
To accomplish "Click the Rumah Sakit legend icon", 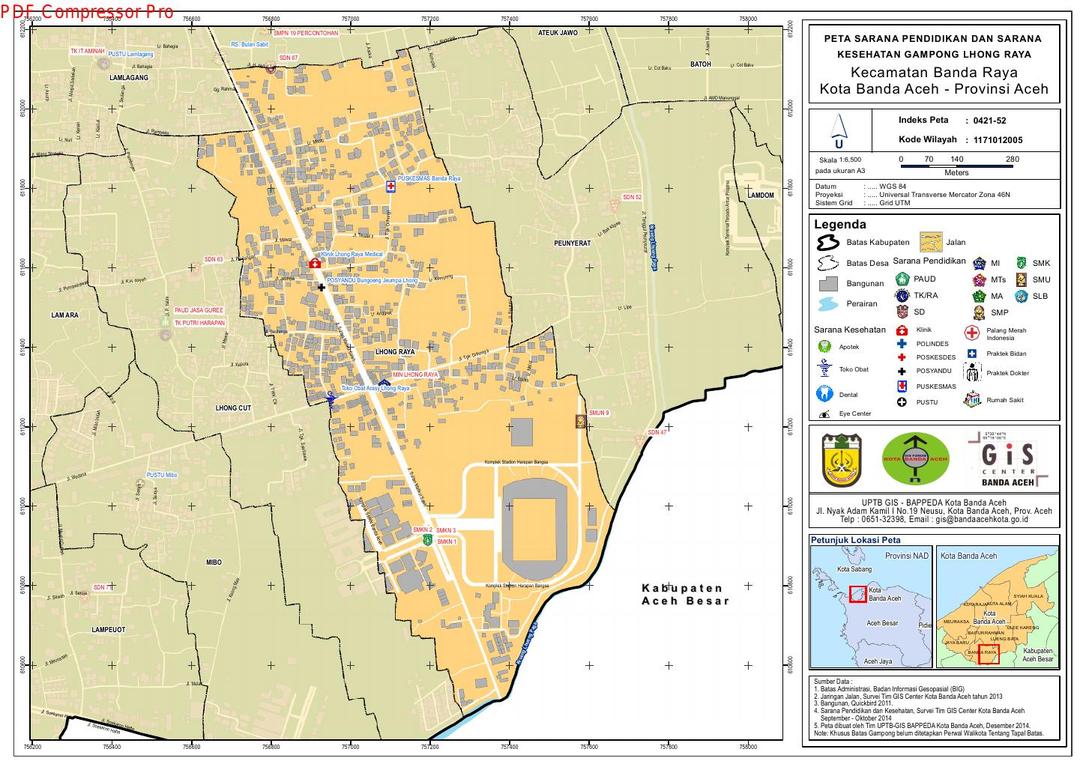I will [x=971, y=399].
